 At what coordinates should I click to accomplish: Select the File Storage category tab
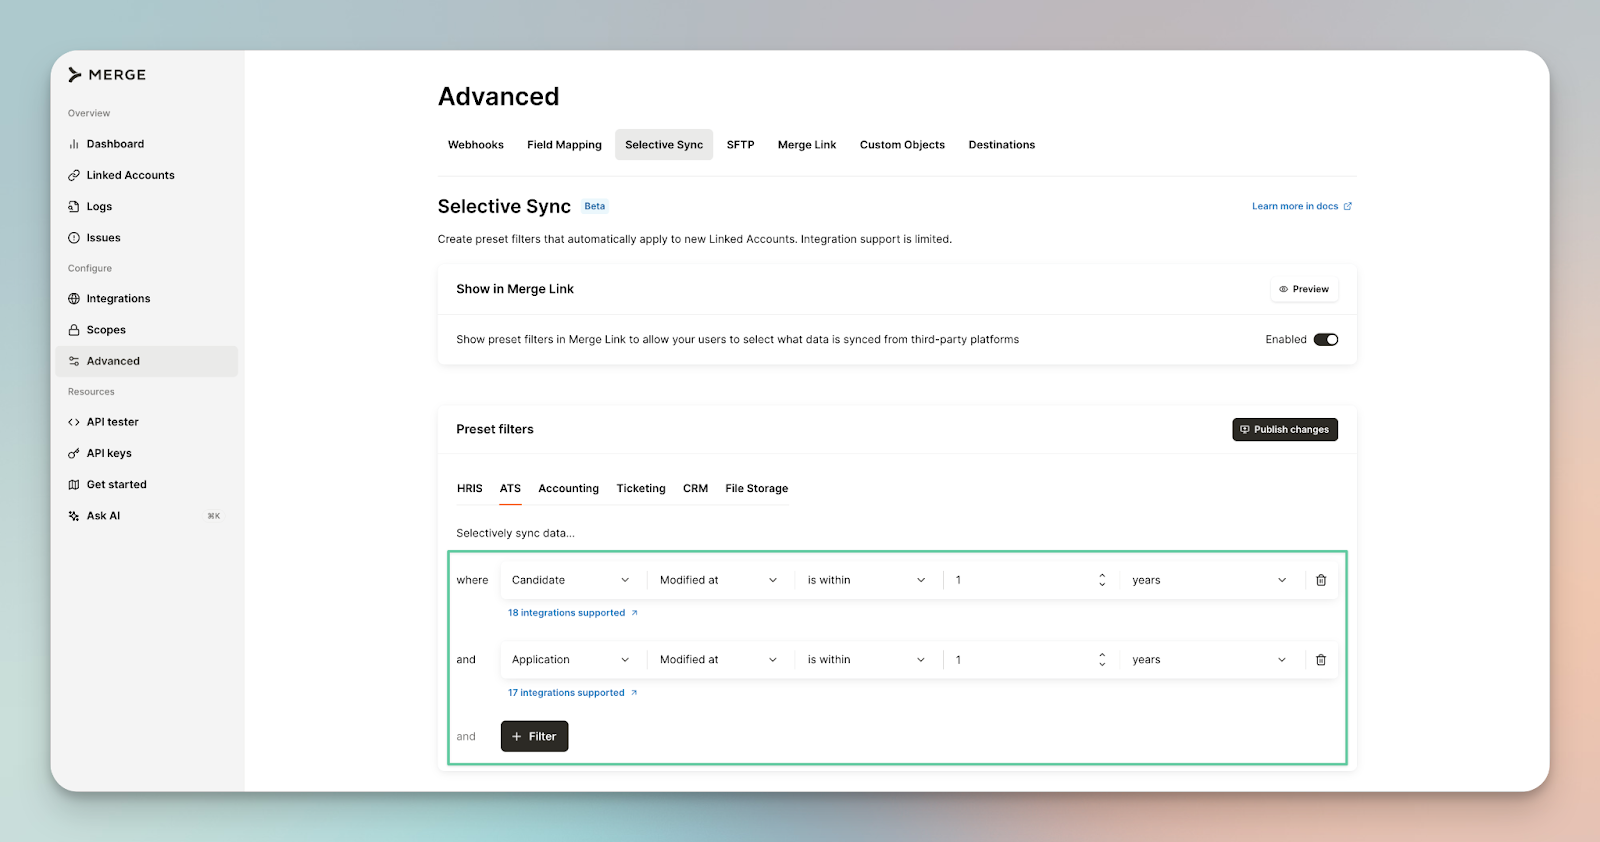(757, 489)
